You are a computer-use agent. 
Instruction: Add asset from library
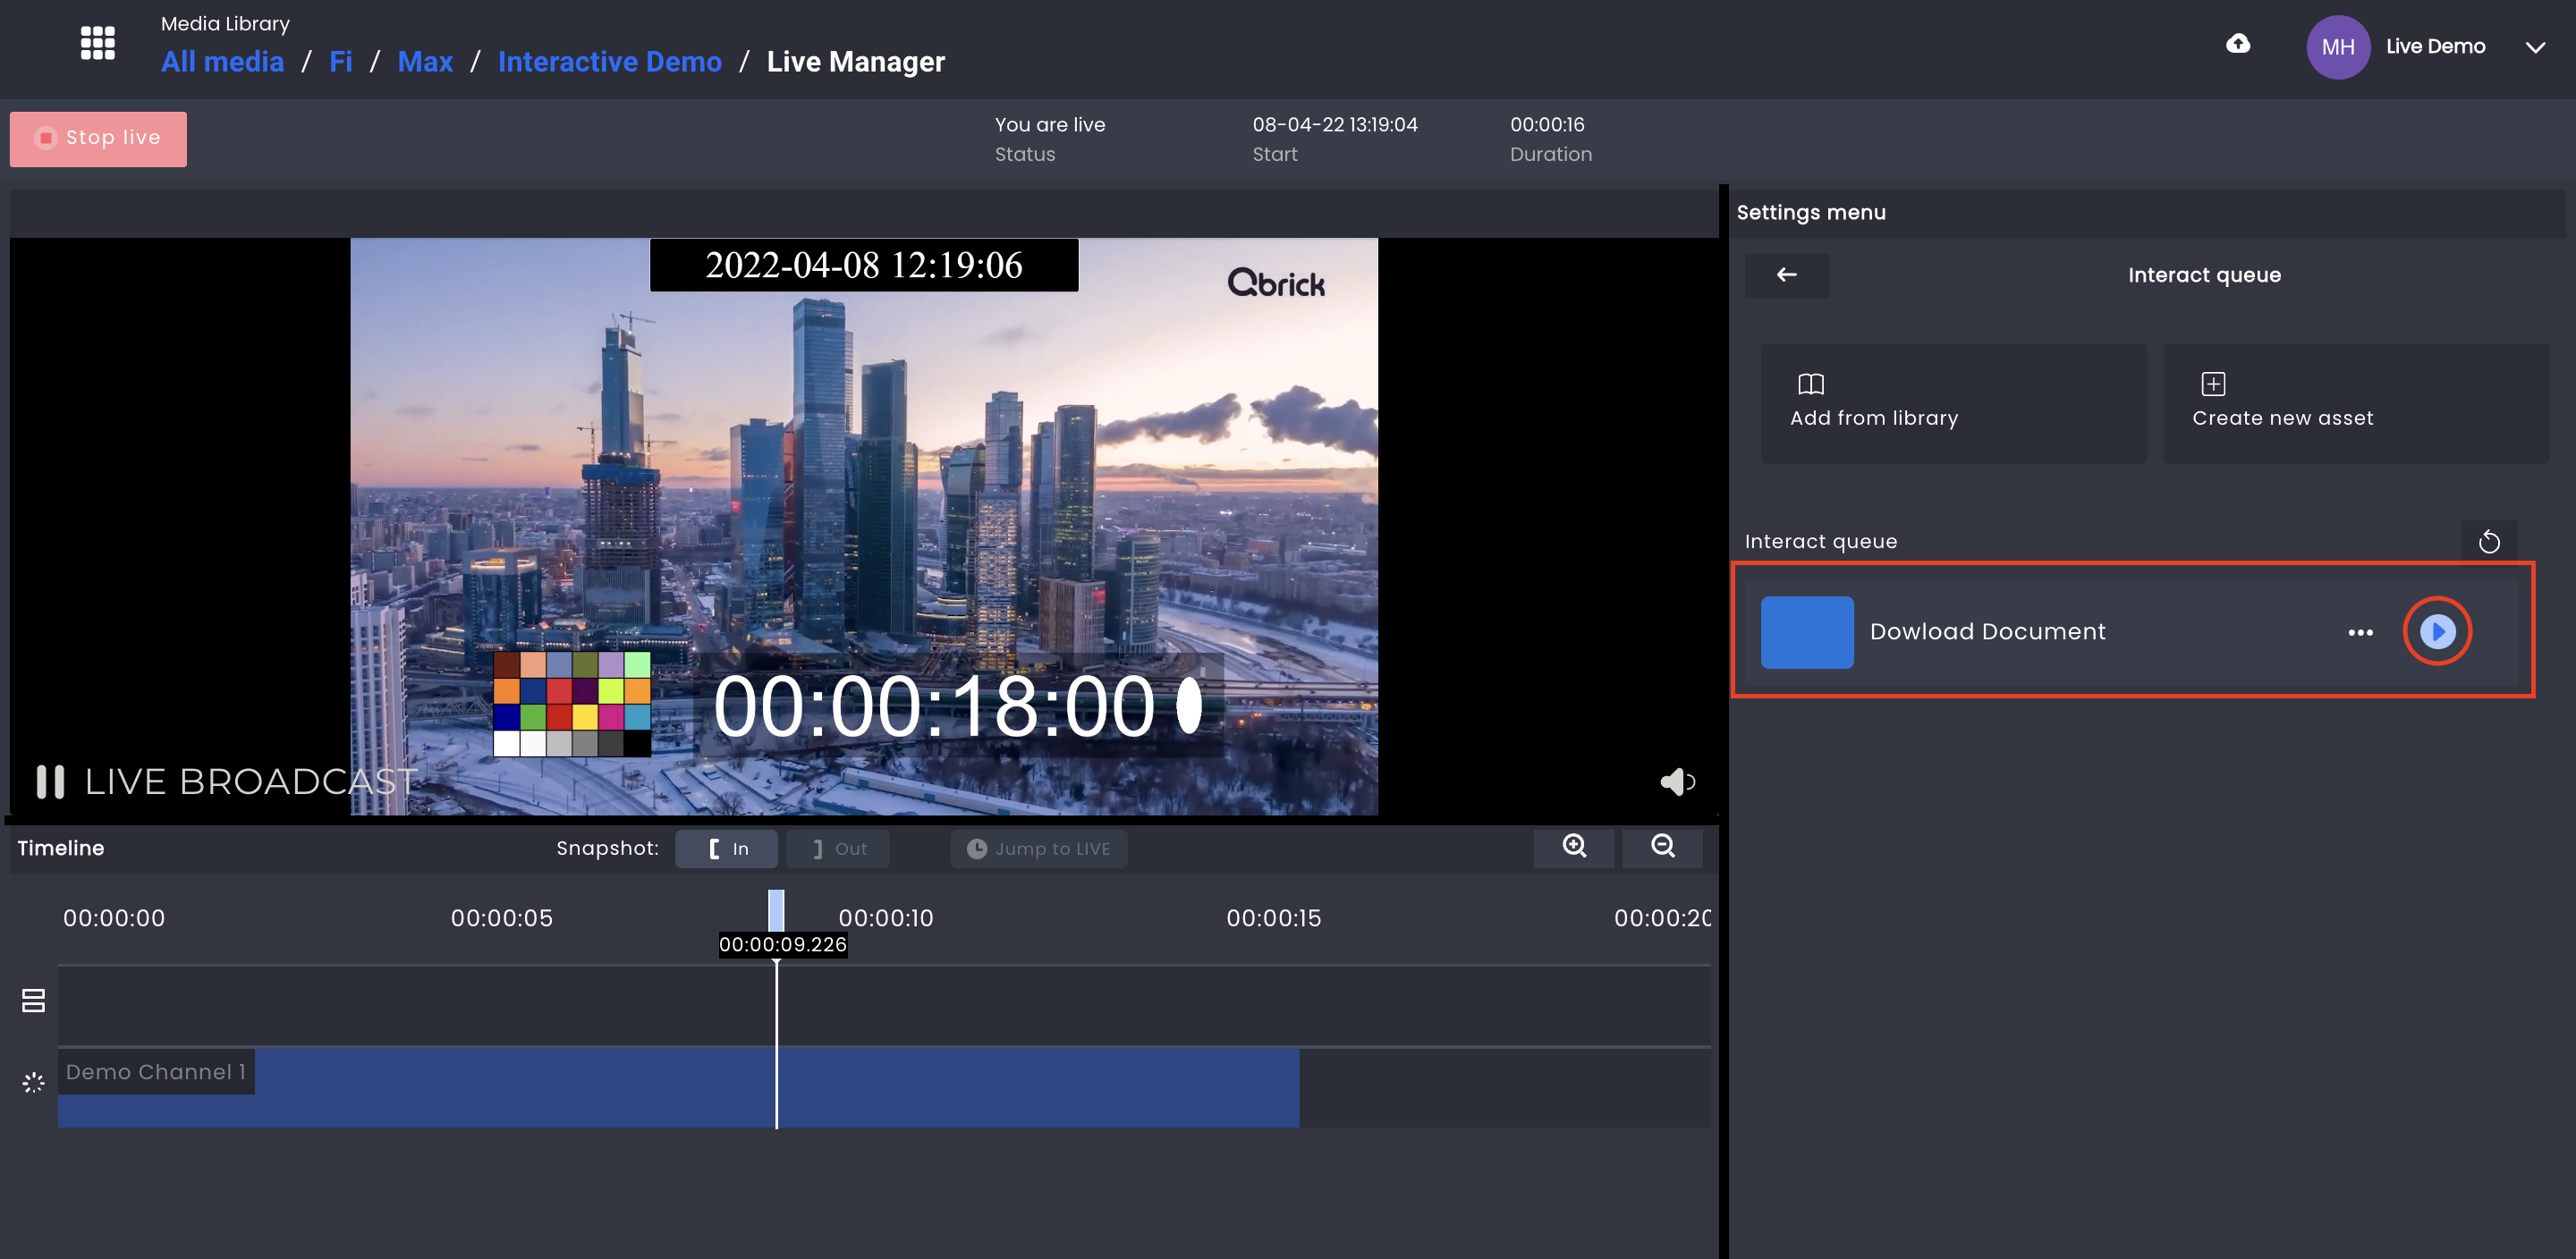tap(1953, 403)
